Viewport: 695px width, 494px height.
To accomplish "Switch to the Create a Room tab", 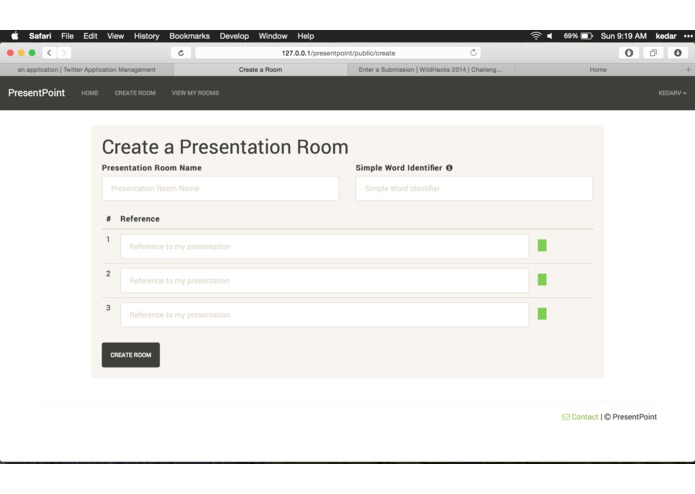I will [260, 70].
